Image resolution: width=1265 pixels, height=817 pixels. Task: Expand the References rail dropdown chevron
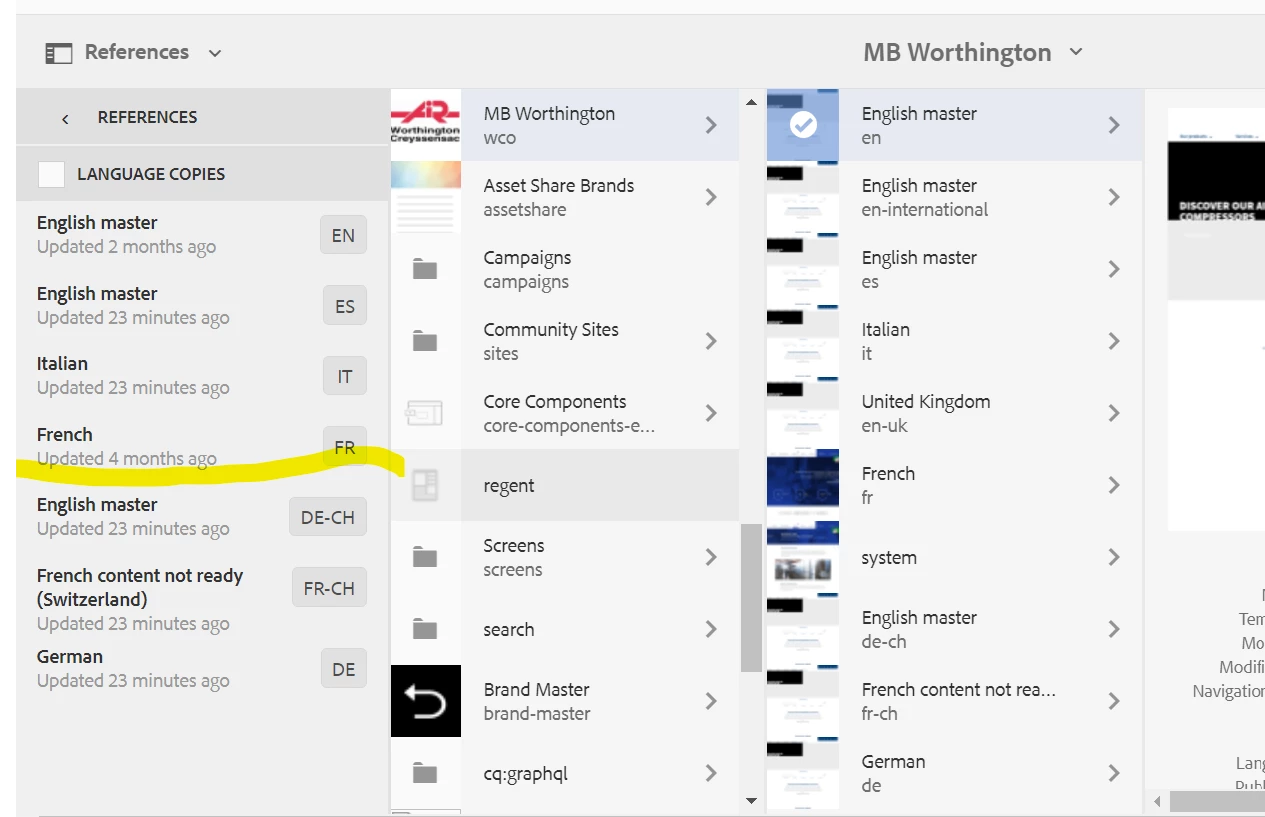(x=215, y=54)
